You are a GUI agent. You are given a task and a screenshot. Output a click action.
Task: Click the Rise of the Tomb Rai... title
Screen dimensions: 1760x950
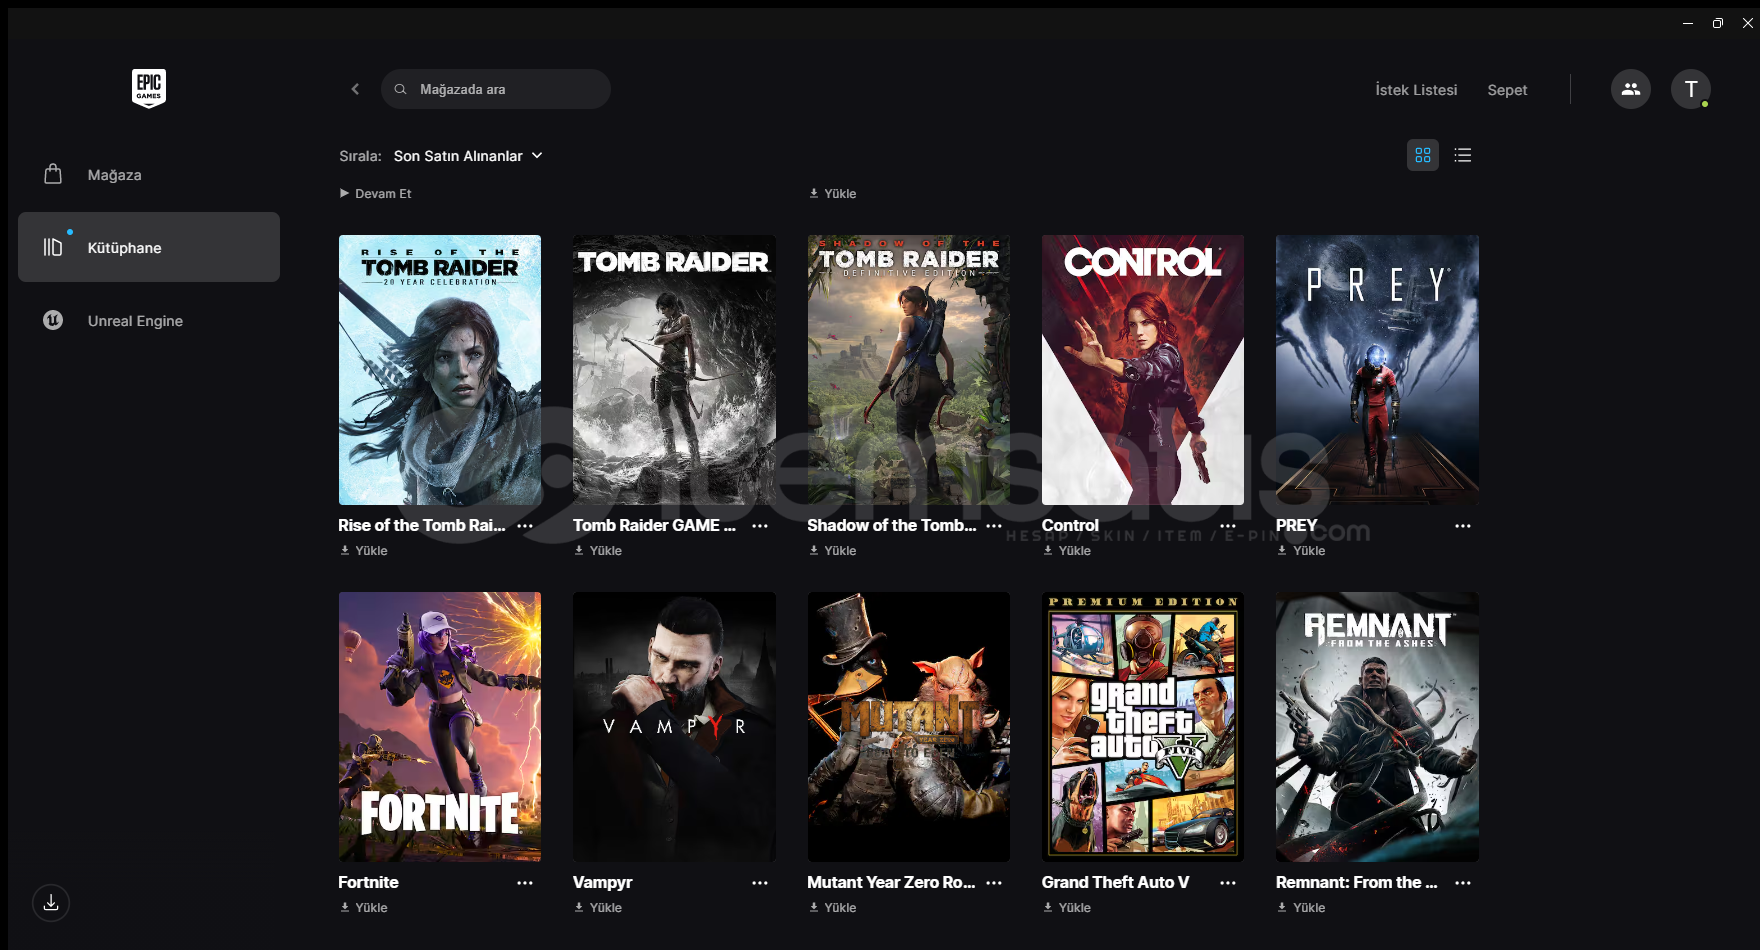pyautogui.click(x=422, y=525)
